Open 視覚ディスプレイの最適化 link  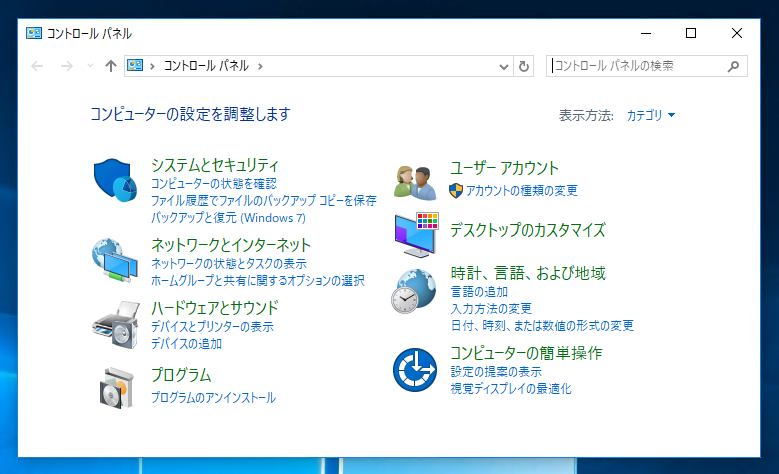511,389
